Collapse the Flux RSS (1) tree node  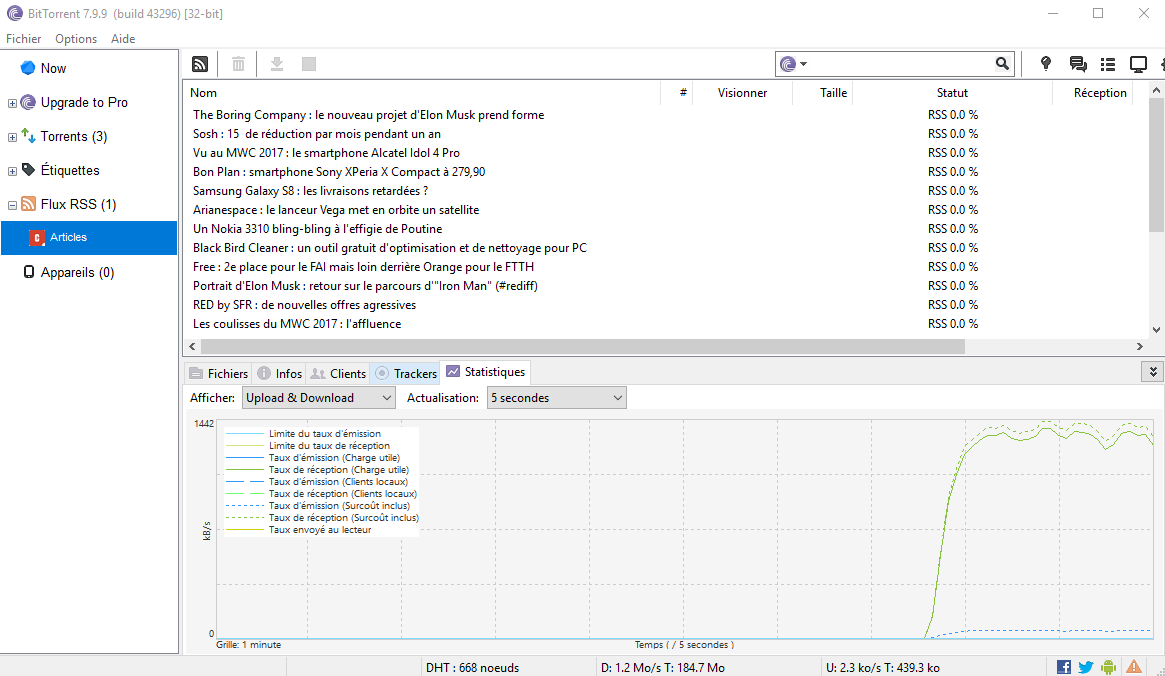pyautogui.click(x=12, y=205)
